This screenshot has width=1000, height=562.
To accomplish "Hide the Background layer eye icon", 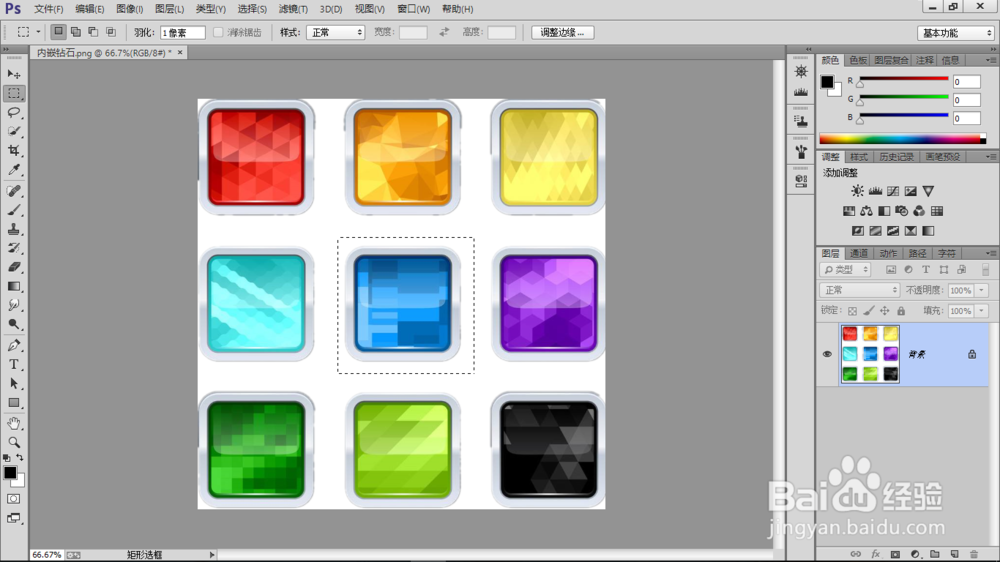I will click(827, 354).
